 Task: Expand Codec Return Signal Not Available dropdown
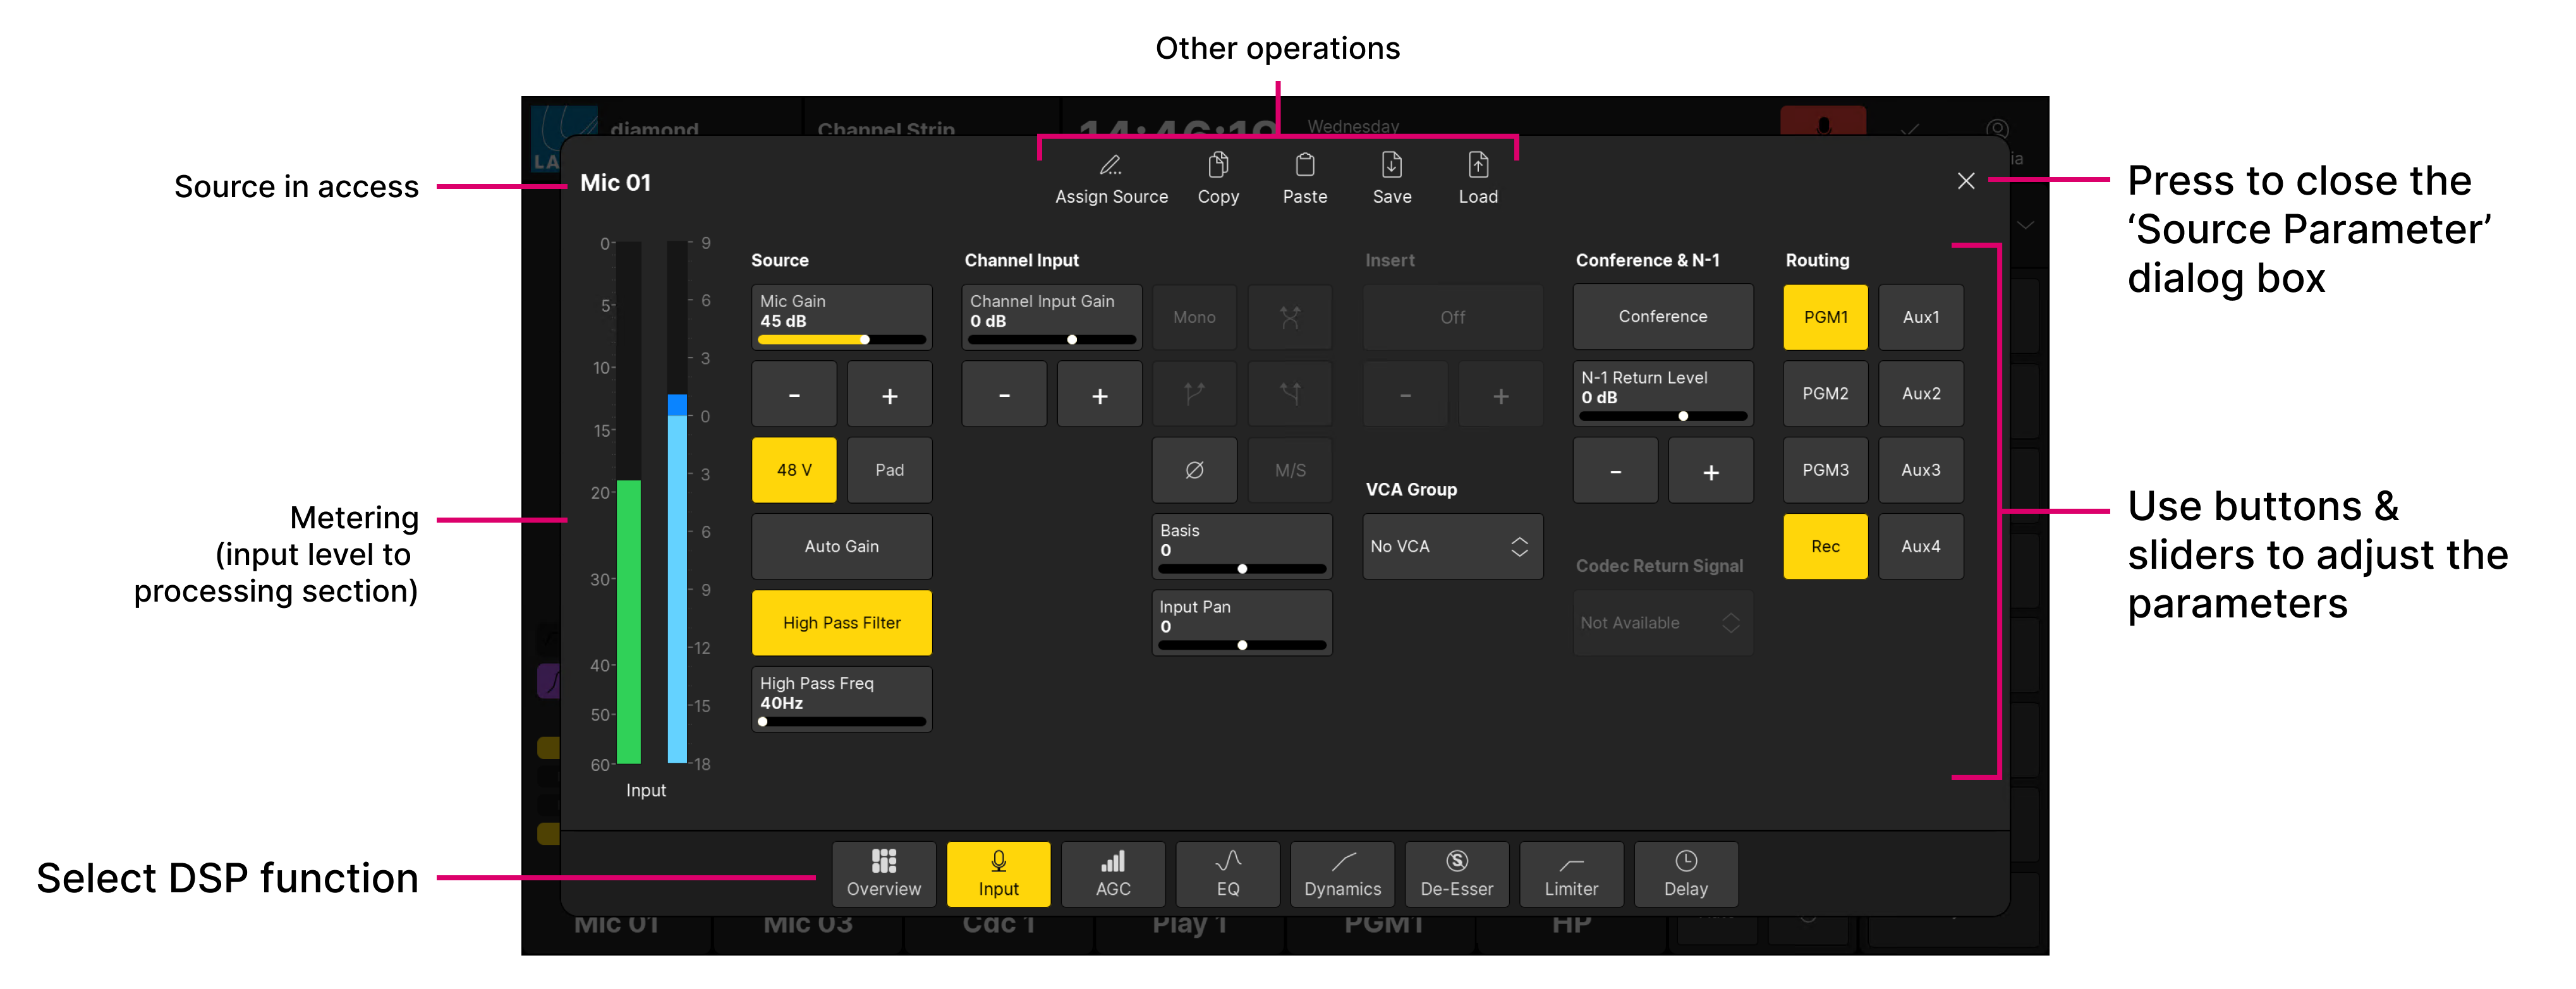click(x=1662, y=623)
